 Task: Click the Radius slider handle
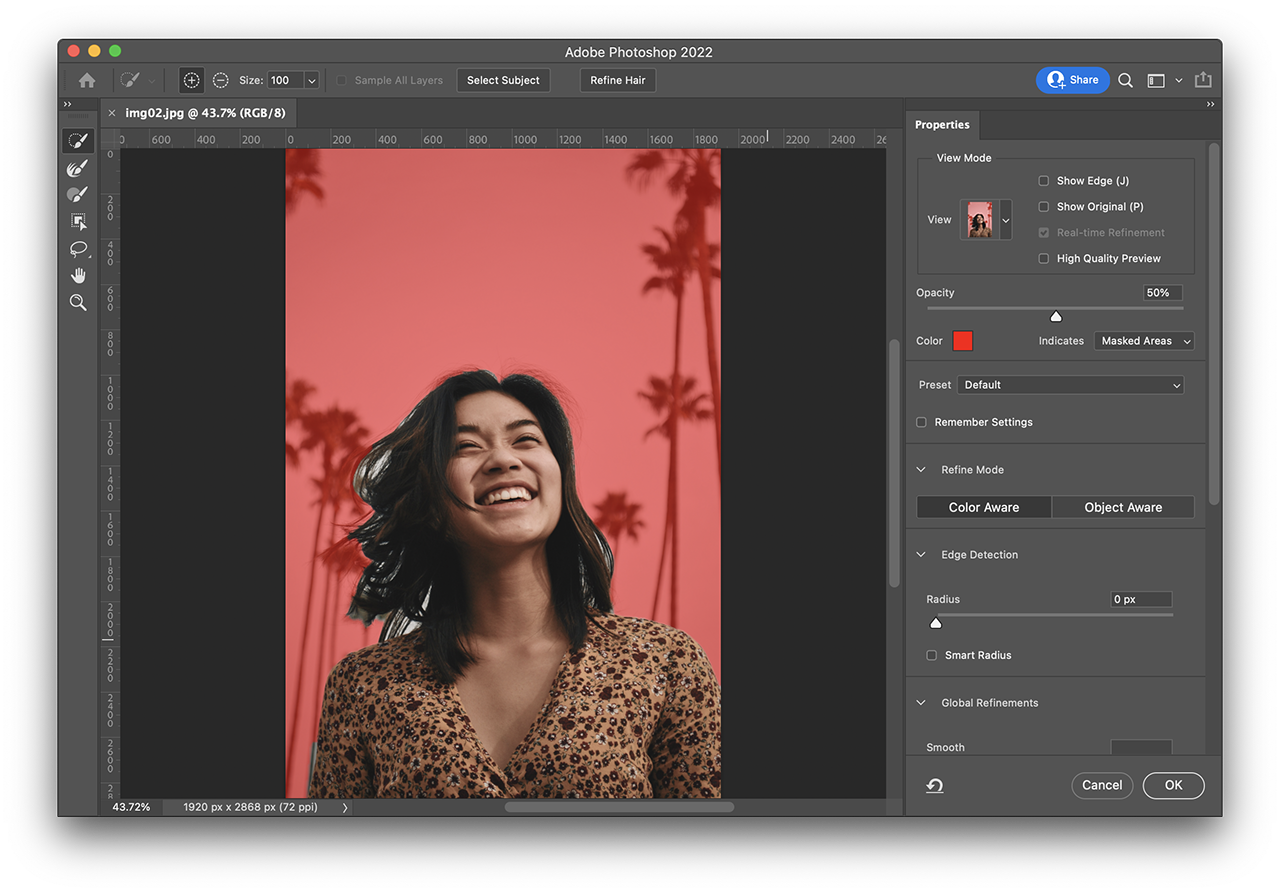pyautogui.click(x=936, y=623)
